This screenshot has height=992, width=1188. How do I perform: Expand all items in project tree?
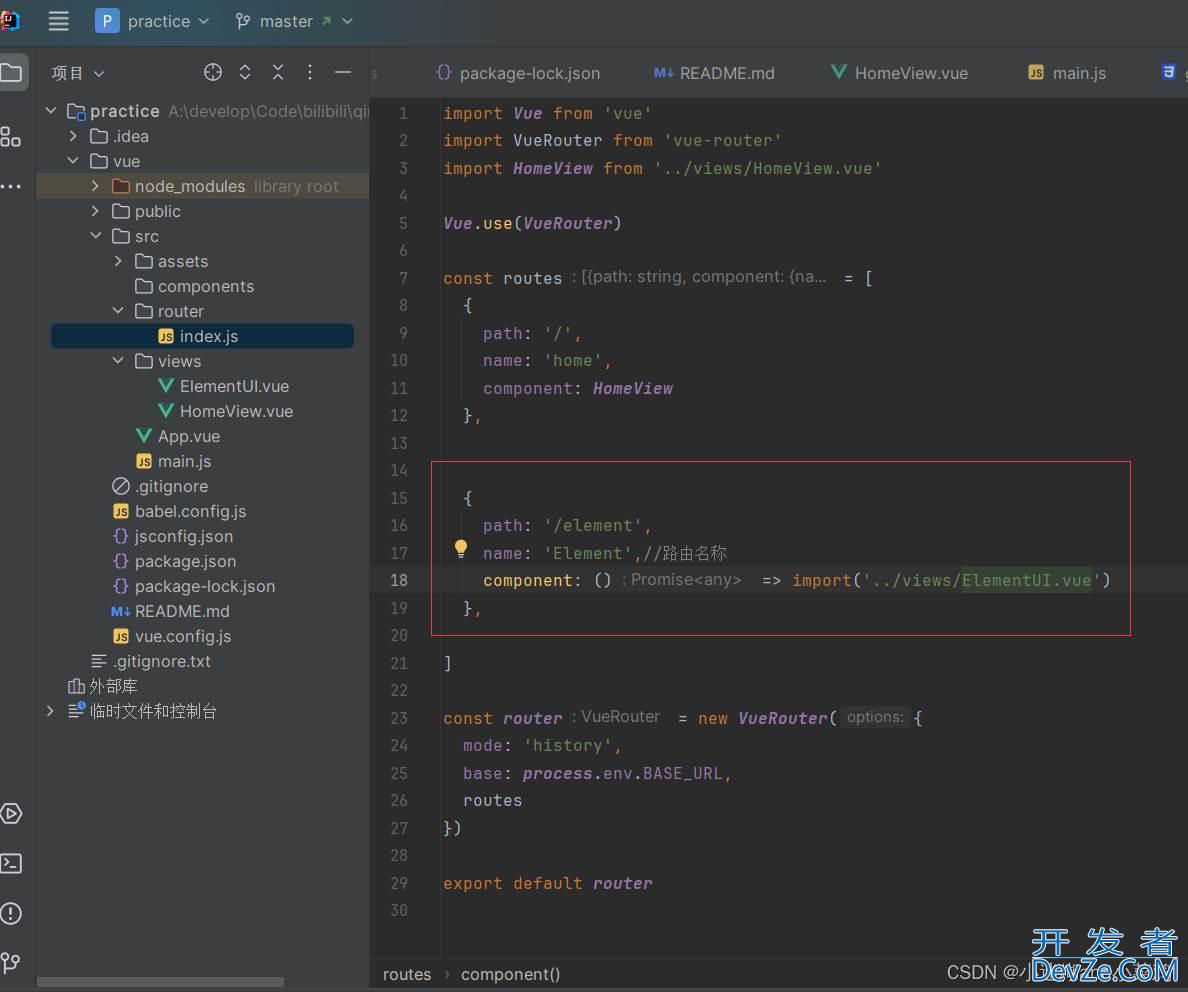[245, 72]
